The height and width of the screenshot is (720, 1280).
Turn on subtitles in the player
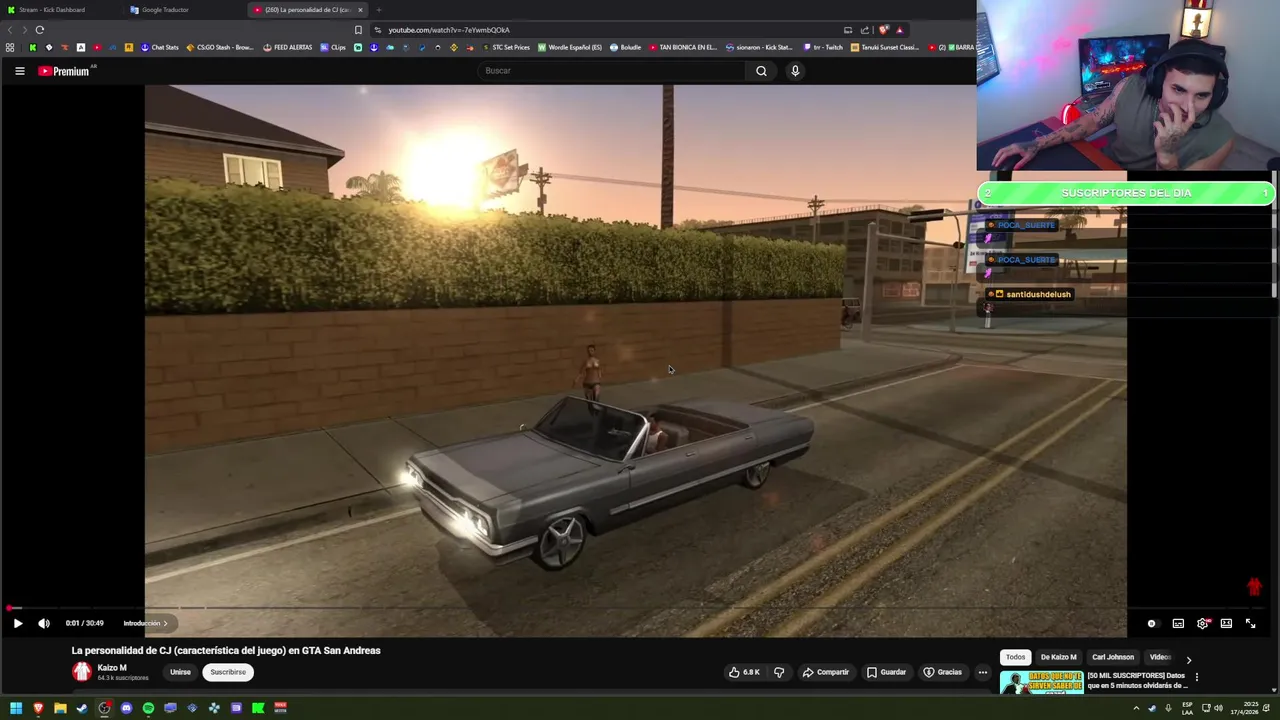click(x=1178, y=623)
